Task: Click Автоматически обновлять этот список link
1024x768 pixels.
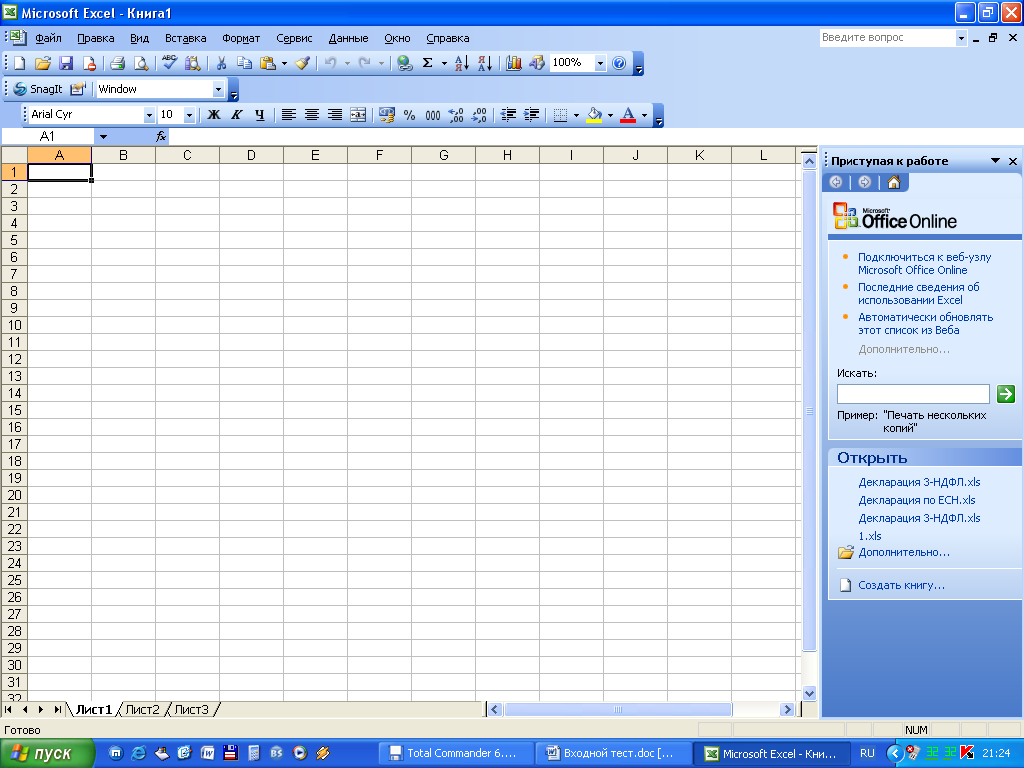Action: [925, 323]
